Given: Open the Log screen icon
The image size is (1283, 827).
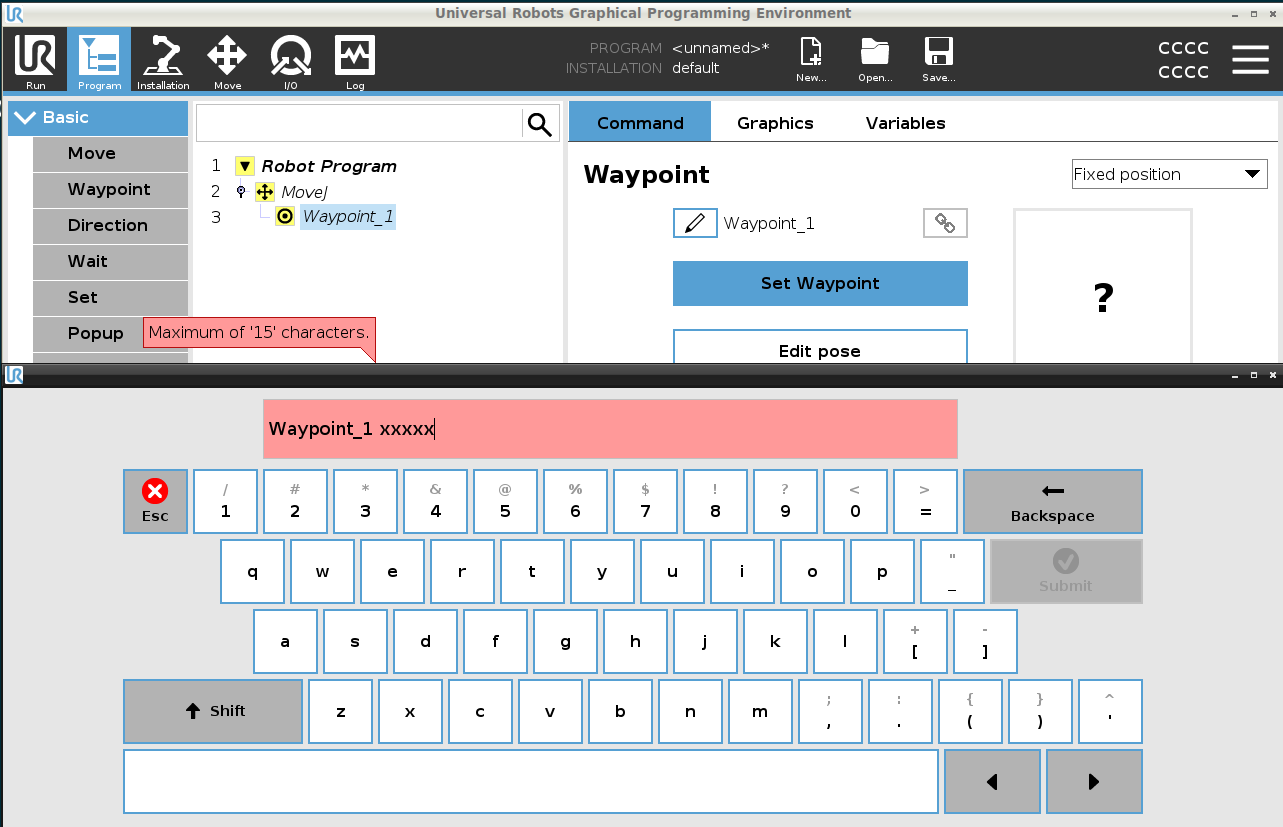Looking at the screenshot, I should [x=355, y=59].
